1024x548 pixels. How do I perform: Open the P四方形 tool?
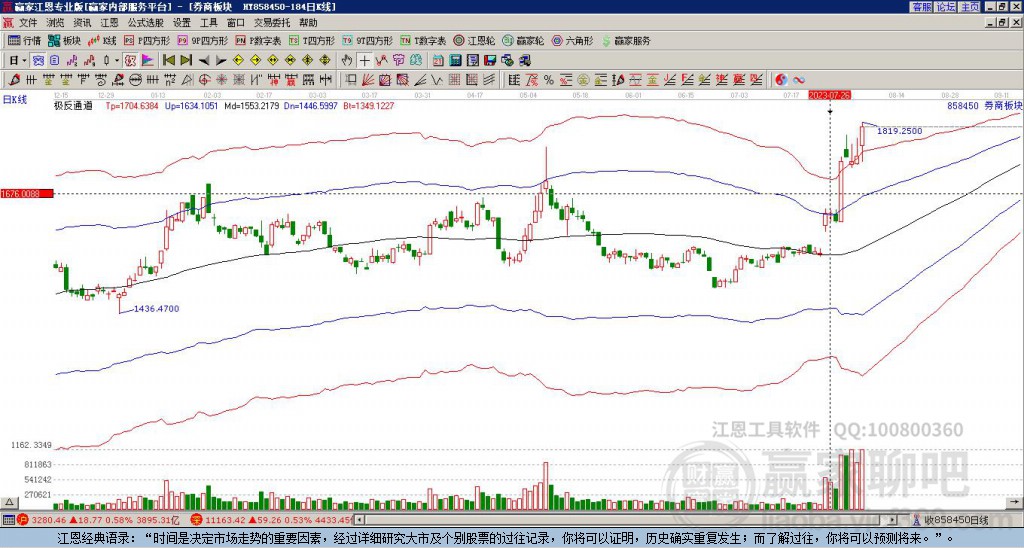(x=147, y=40)
